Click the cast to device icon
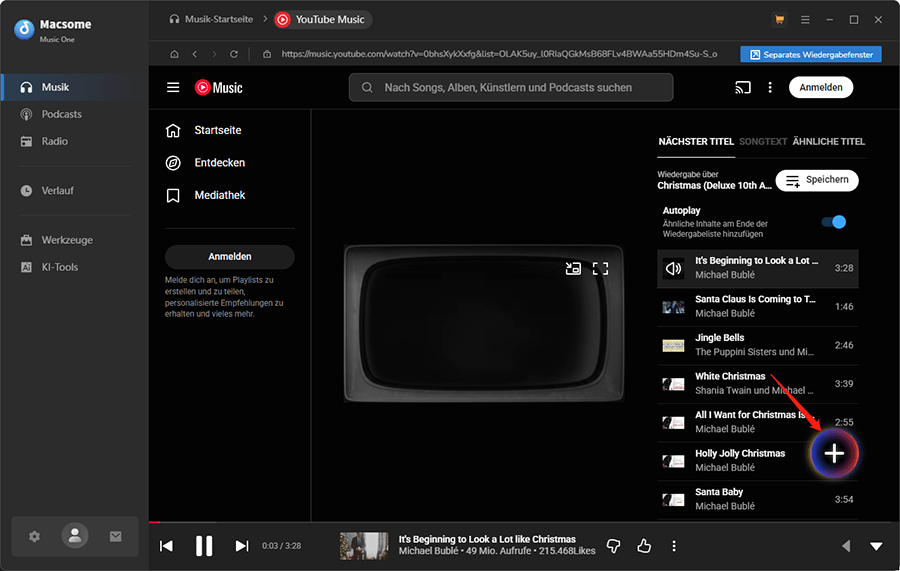The image size is (900, 571). 743,87
